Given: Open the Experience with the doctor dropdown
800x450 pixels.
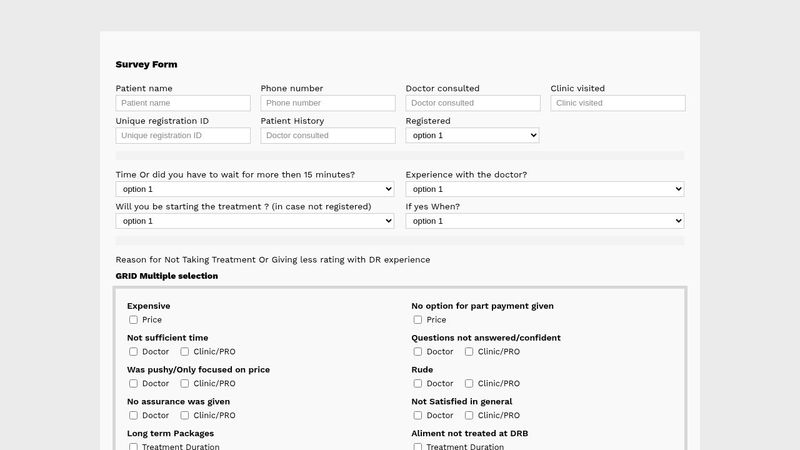Looking at the screenshot, I should [545, 189].
